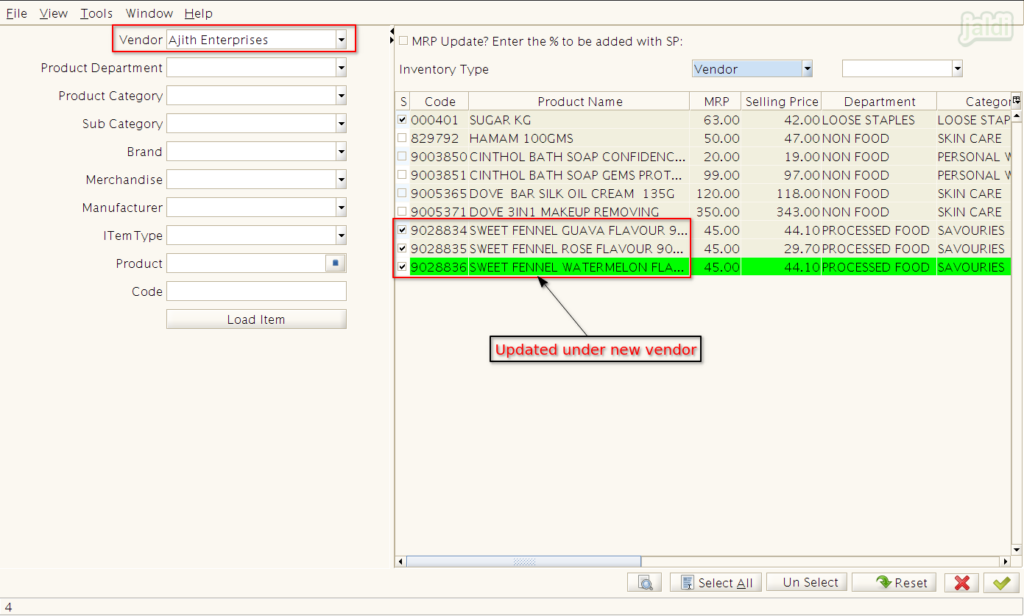The height and width of the screenshot is (616, 1024).
Task: Click the selling price value 118.00
Action: (798, 193)
